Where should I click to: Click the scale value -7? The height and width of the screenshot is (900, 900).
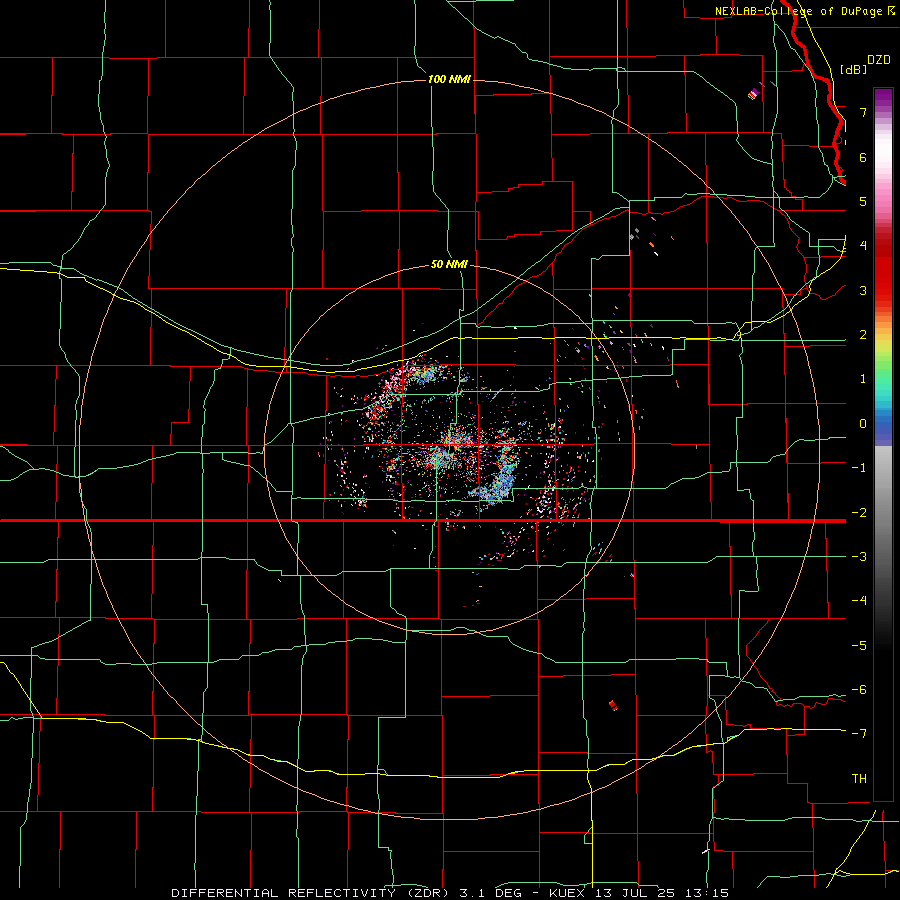pyautogui.click(x=859, y=734)
